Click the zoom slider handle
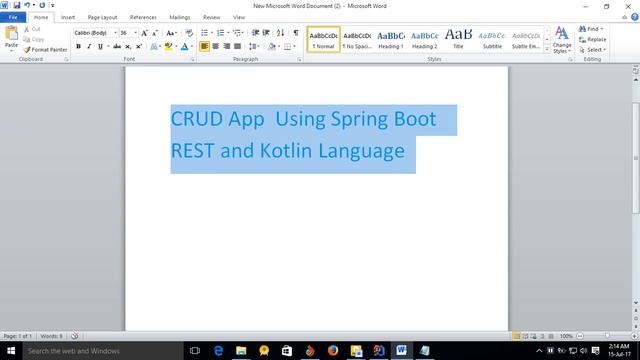The image size is (640, 360). pyautogui.click(x=607, y=336)
